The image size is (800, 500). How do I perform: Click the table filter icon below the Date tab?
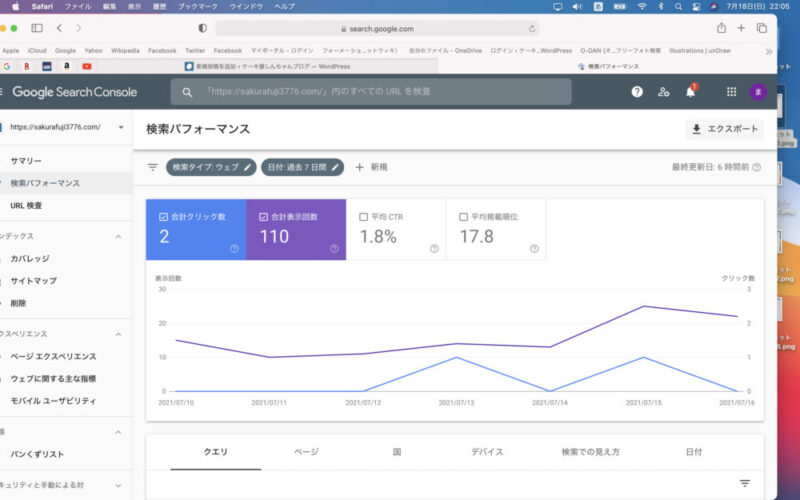[744, 483]
